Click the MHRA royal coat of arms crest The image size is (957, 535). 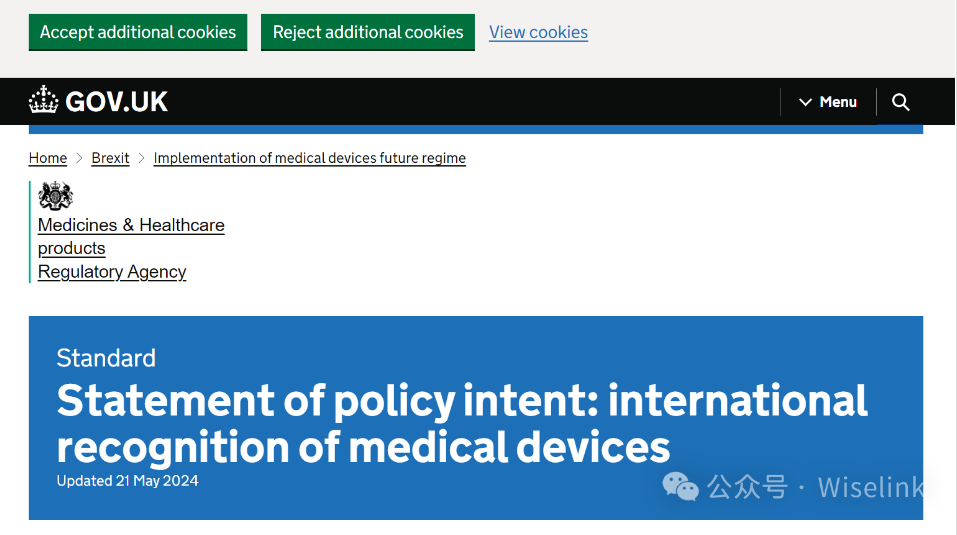pos(56,196)
